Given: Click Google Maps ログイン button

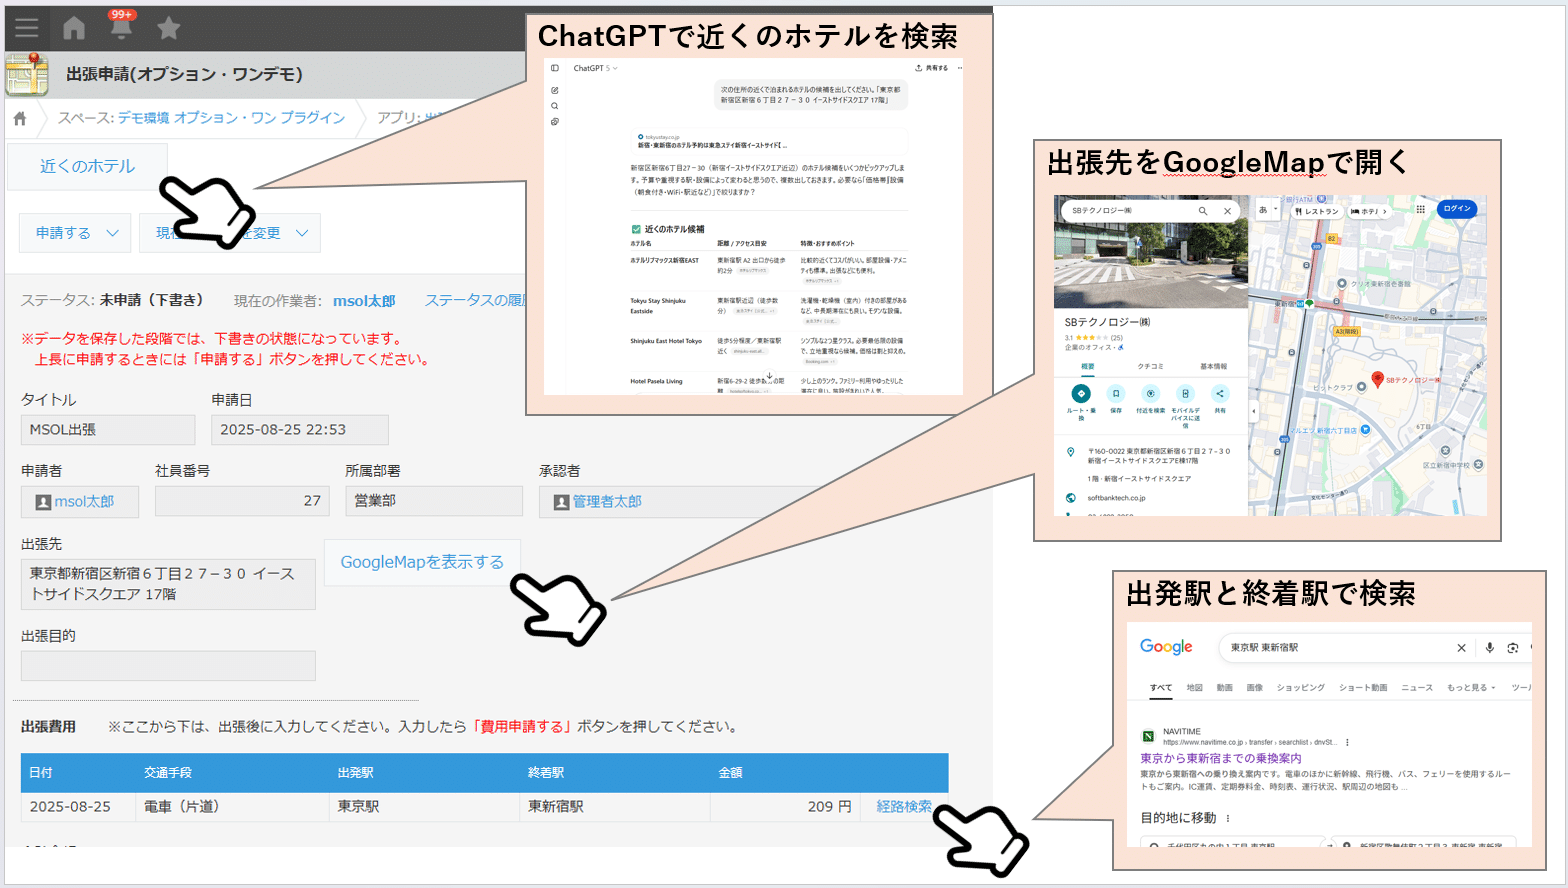Looking at the screenshot, I should 1457,209.
